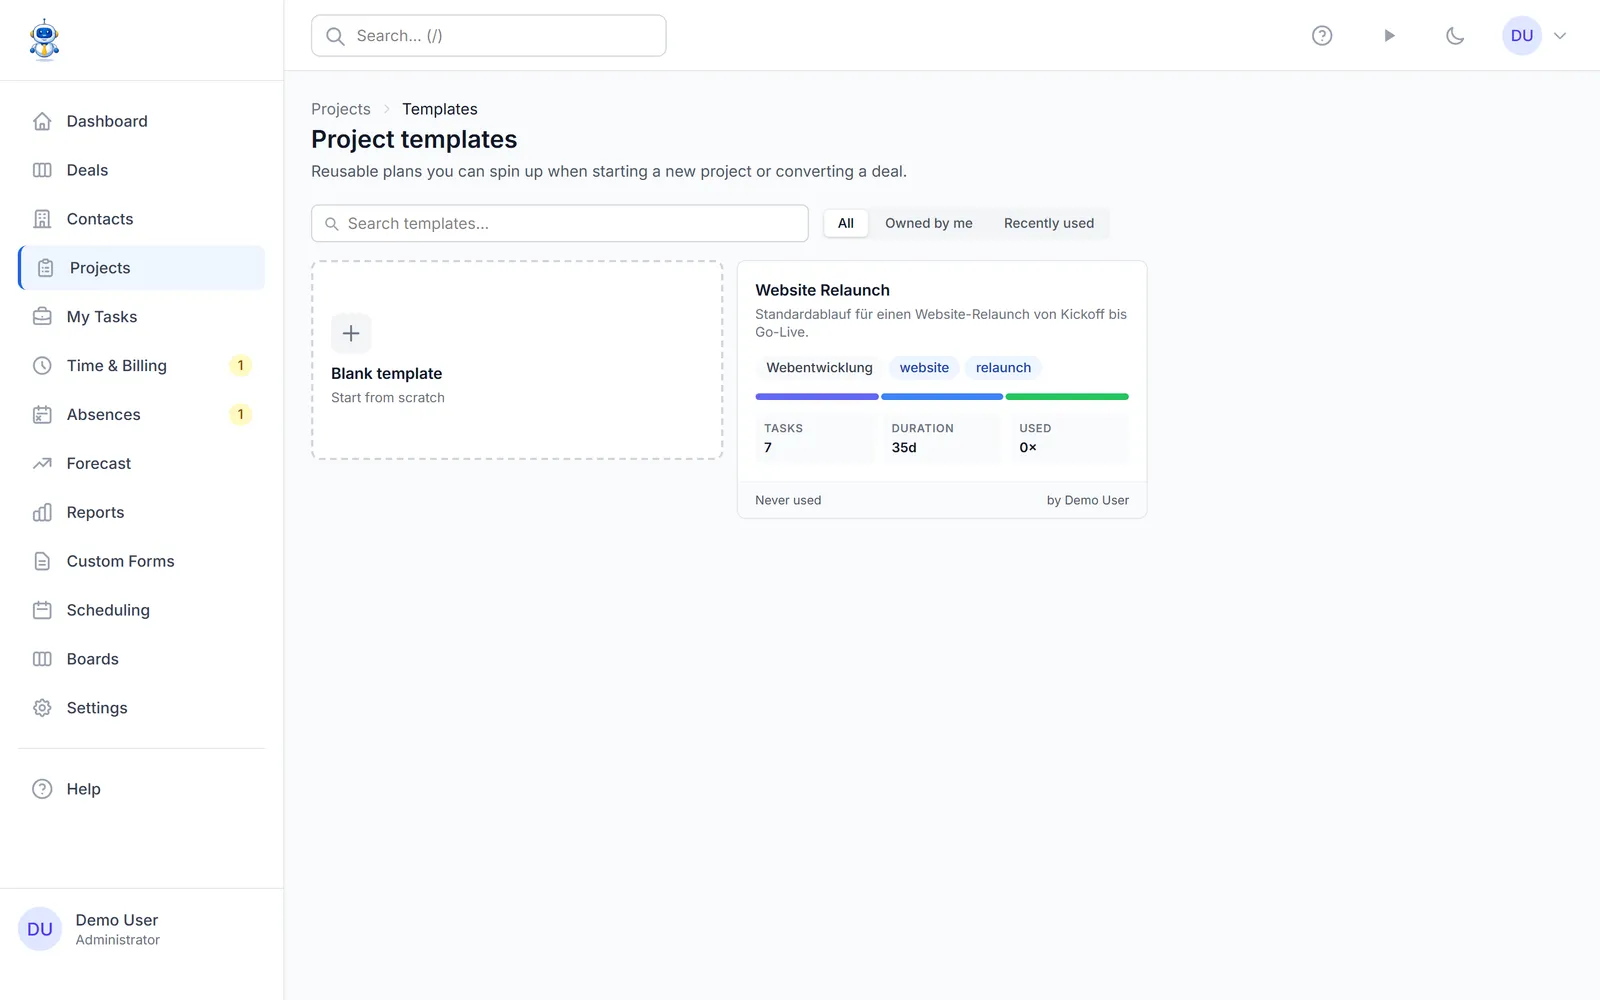Focus the Search templates field
Viewport: 1600px width, 1000px height.
560,224
